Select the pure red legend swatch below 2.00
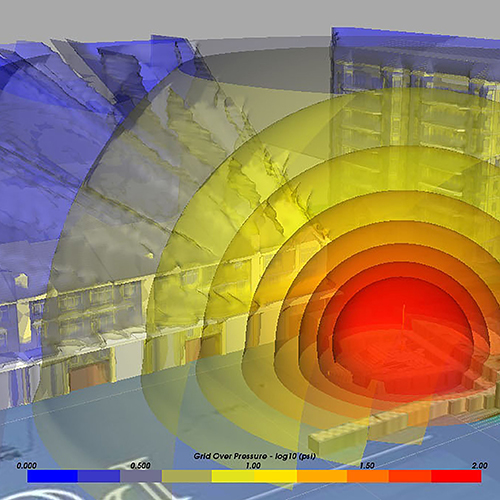This screenshot has width=500, height=500. (x=456, y=476)
